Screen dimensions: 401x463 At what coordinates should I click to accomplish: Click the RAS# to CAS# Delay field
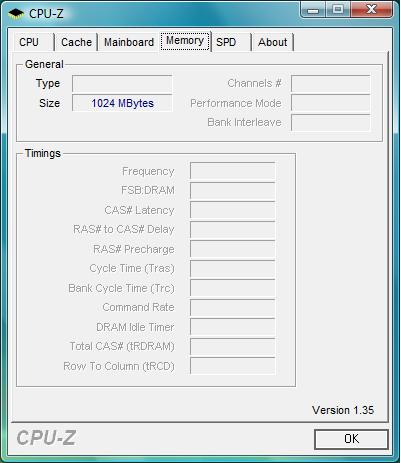click(x=233, y=229)
